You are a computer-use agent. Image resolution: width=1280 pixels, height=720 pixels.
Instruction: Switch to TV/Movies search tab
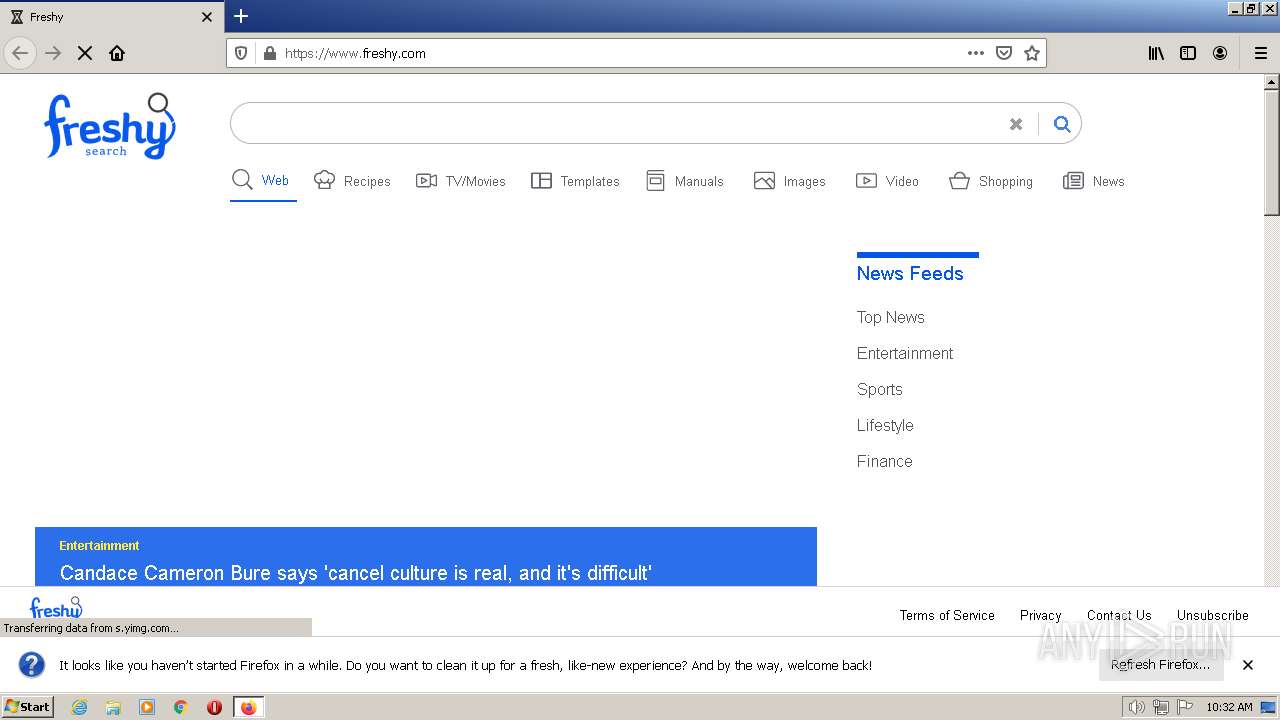(x=461, y=180)
